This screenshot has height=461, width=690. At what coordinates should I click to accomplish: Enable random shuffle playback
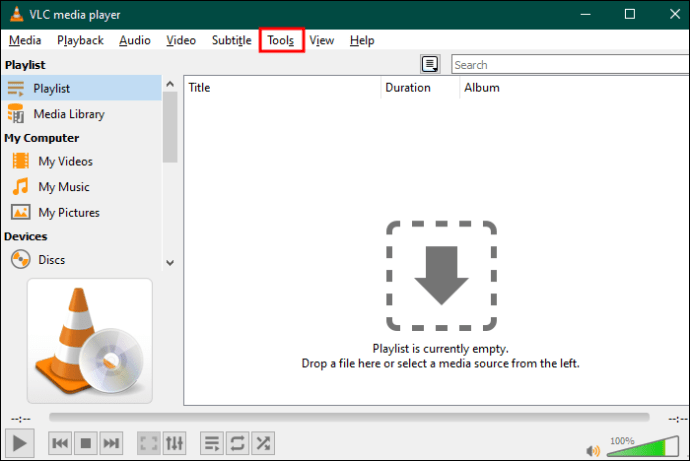(x=263, y=443)
